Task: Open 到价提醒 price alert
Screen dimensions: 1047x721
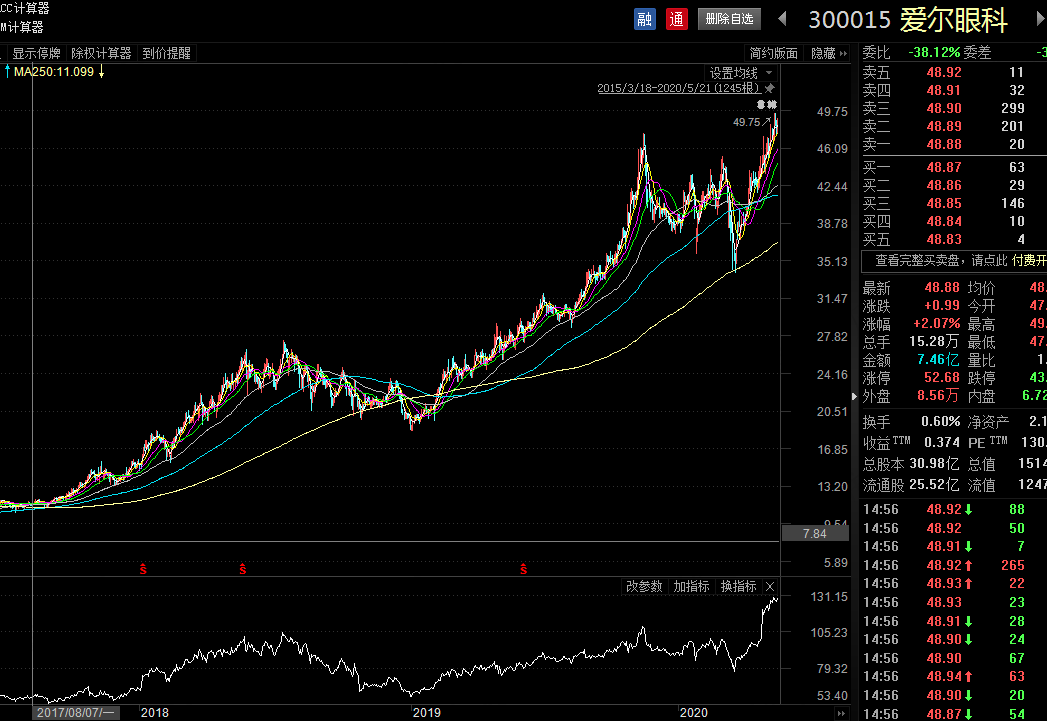Action: coord(166,53)
